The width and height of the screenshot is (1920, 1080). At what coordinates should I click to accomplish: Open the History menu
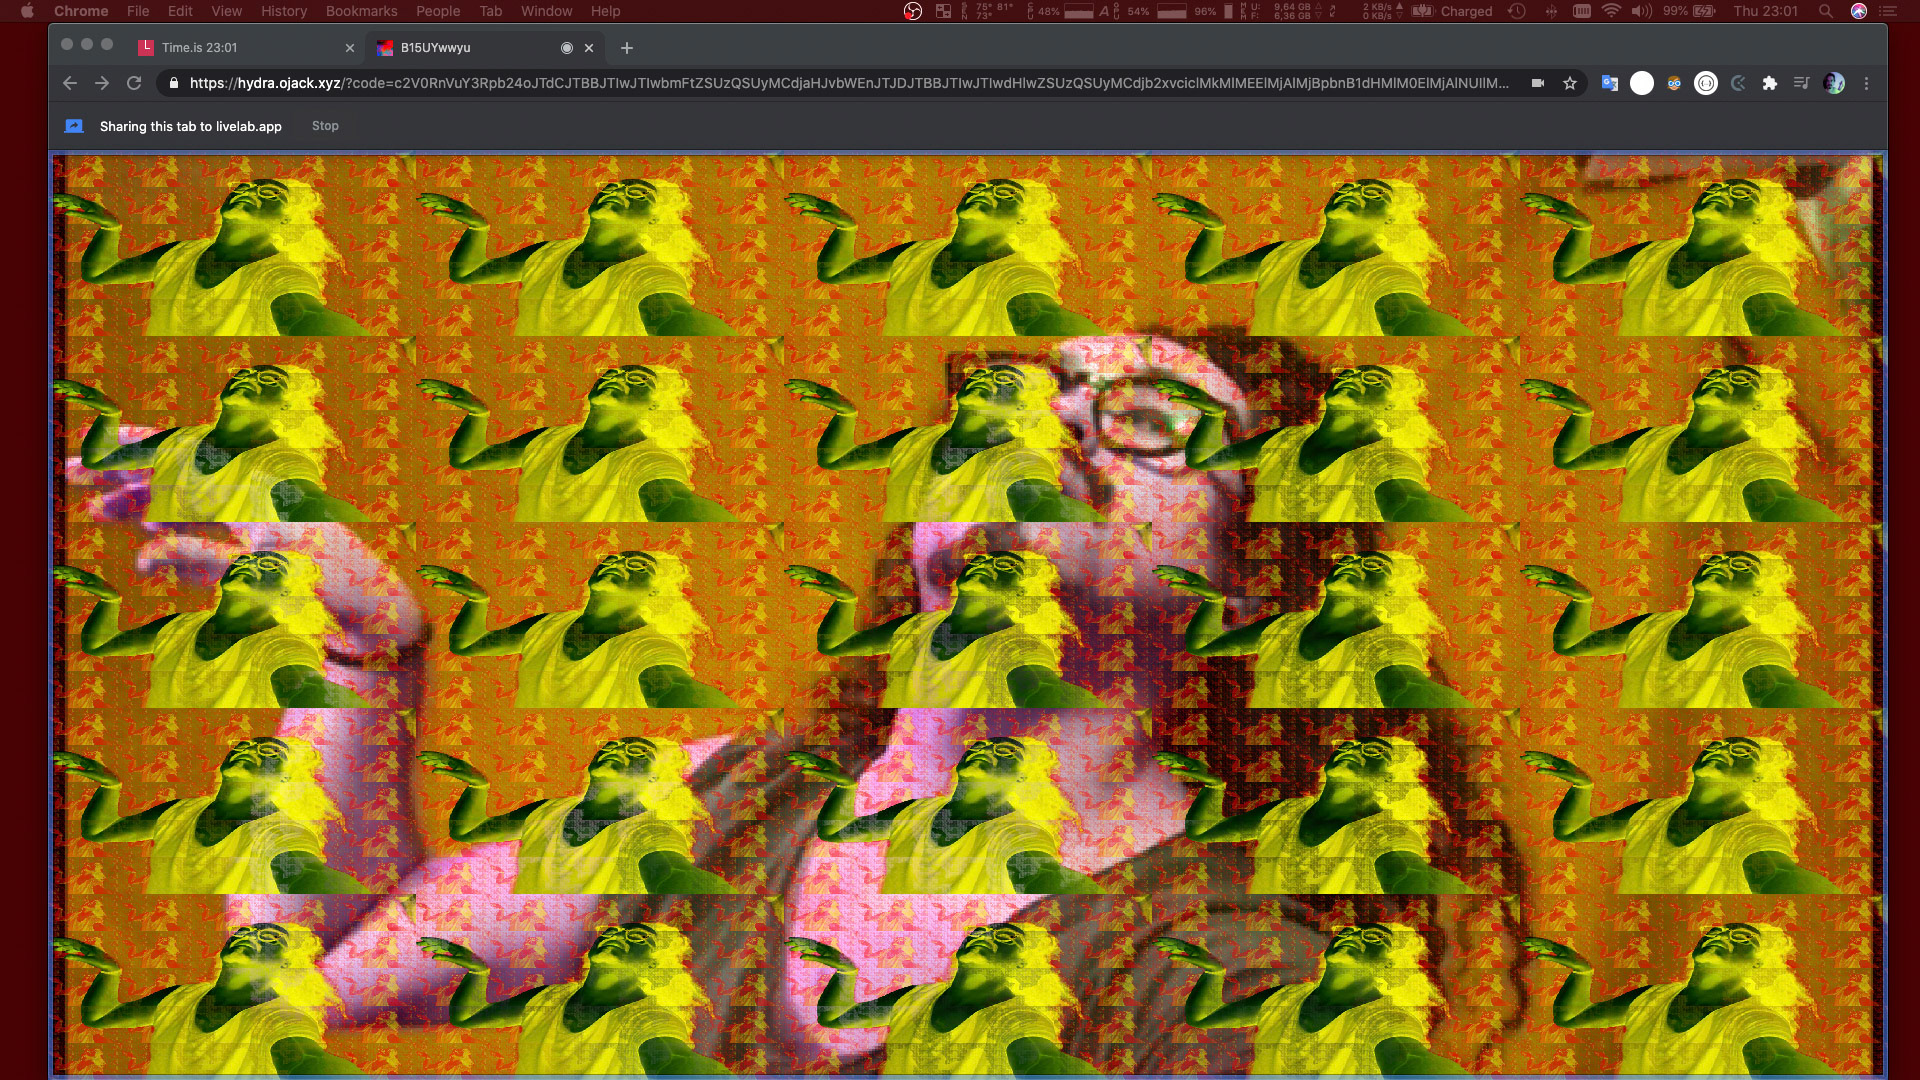point(284,11)
